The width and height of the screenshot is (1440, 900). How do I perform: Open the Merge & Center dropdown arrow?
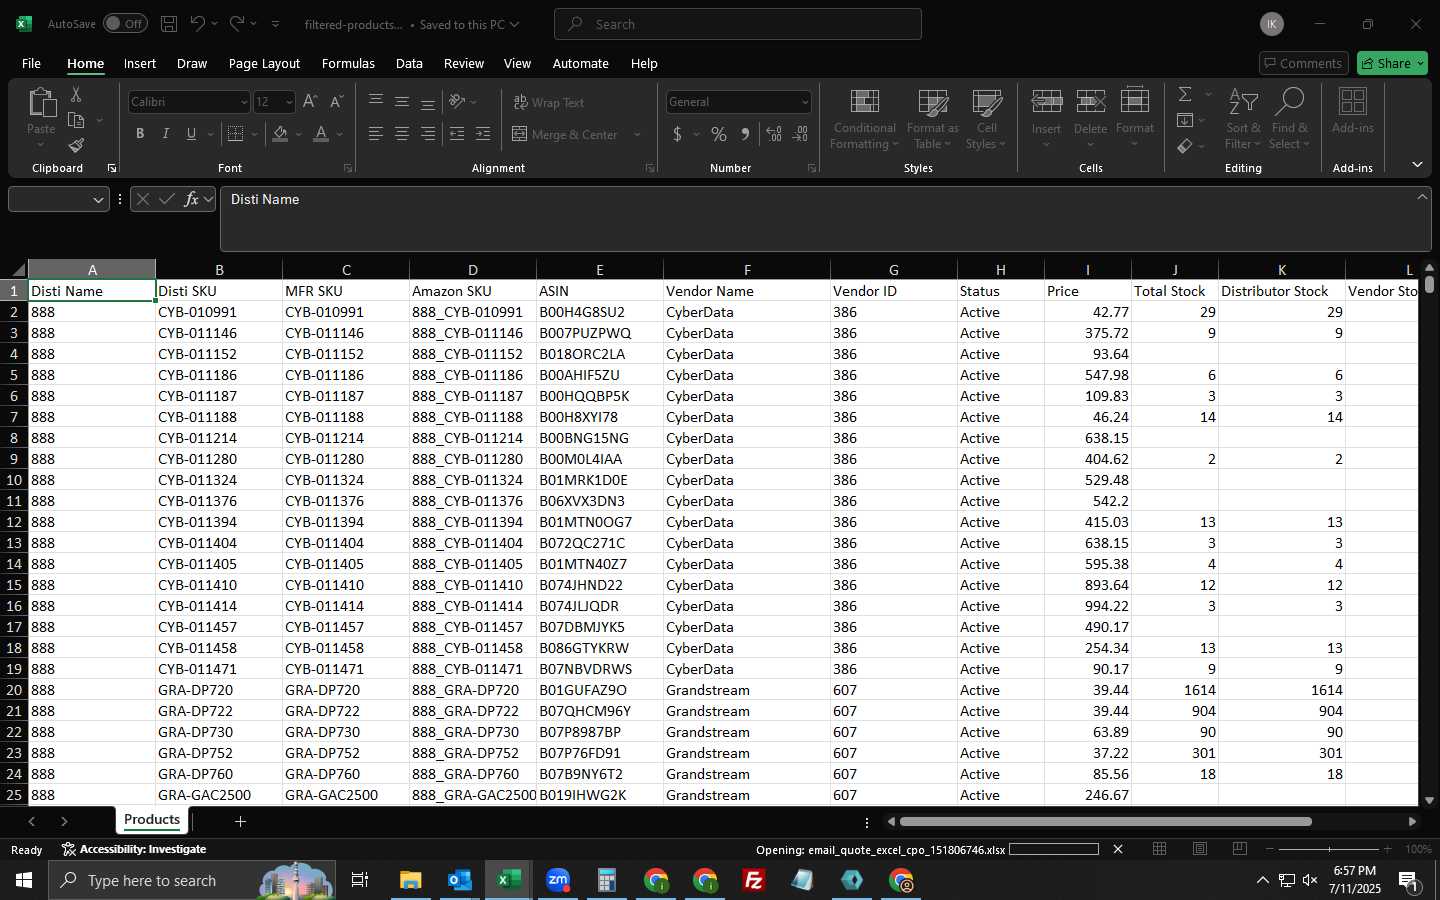pos(637,134)
